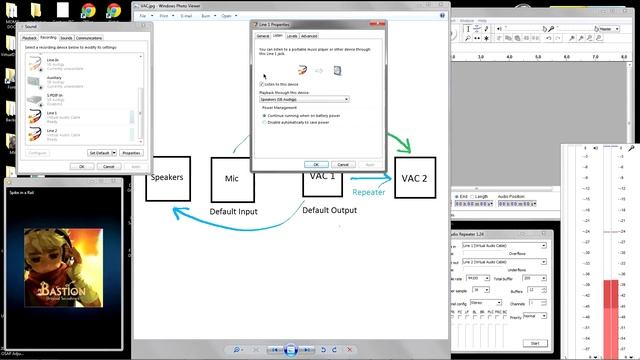
Task: Delete image with red X icon
Action: [349, 350]
